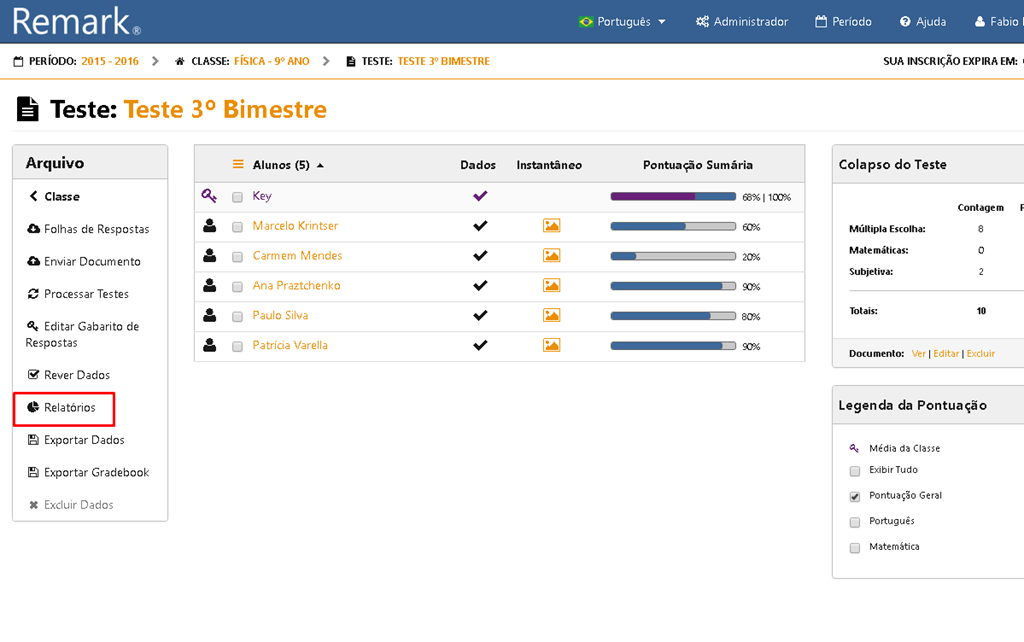Enable the Exibir Tudo checkbox

pyautogui.click(x=854, y=470)
